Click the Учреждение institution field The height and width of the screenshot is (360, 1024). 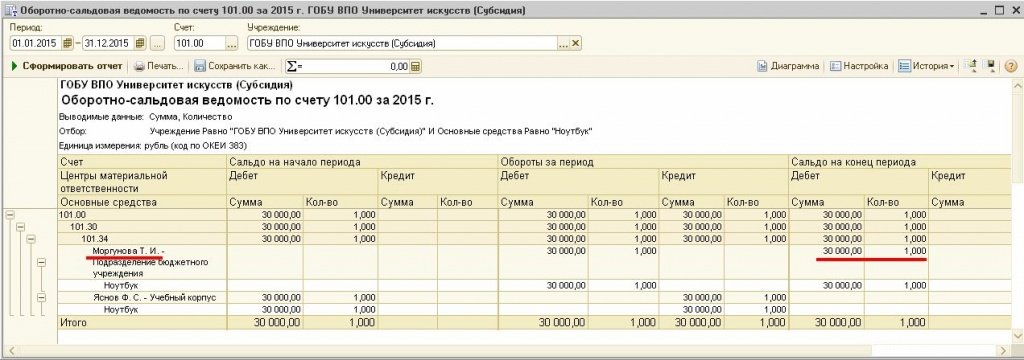click(x=402, y=44)
